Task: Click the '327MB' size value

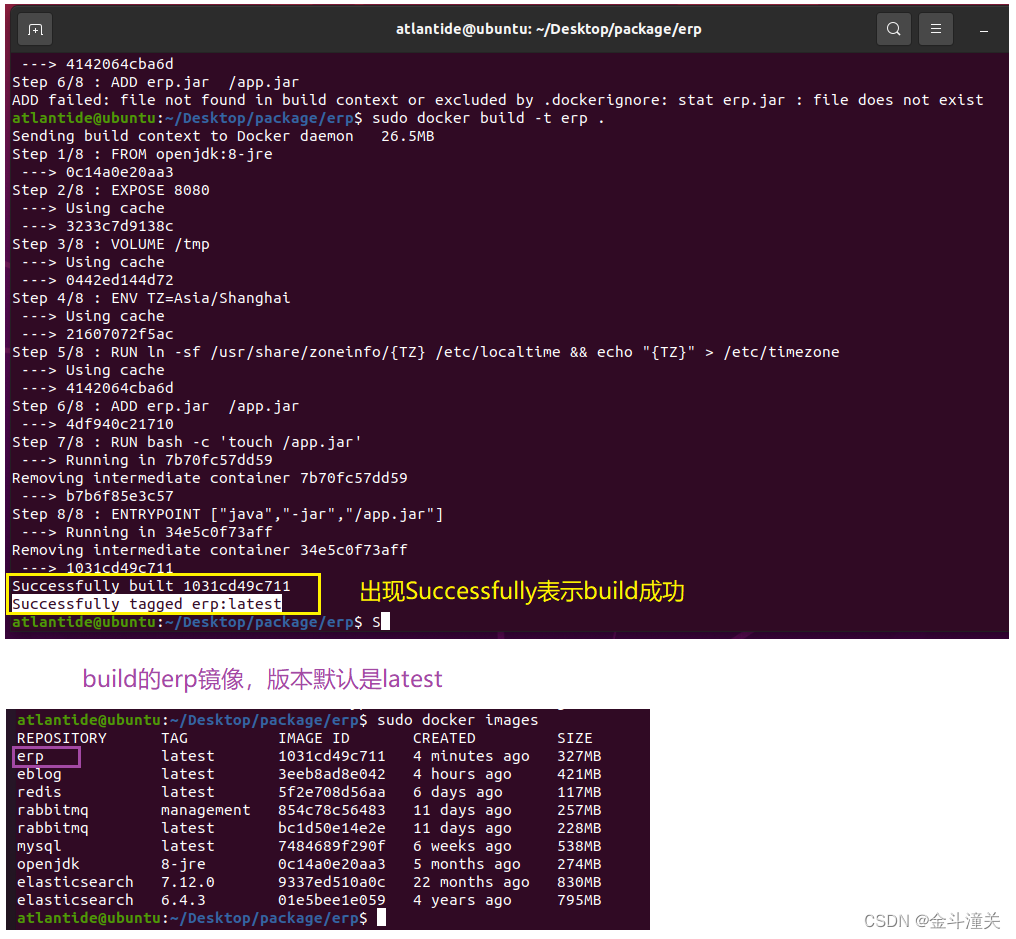Action: [579, 756]
